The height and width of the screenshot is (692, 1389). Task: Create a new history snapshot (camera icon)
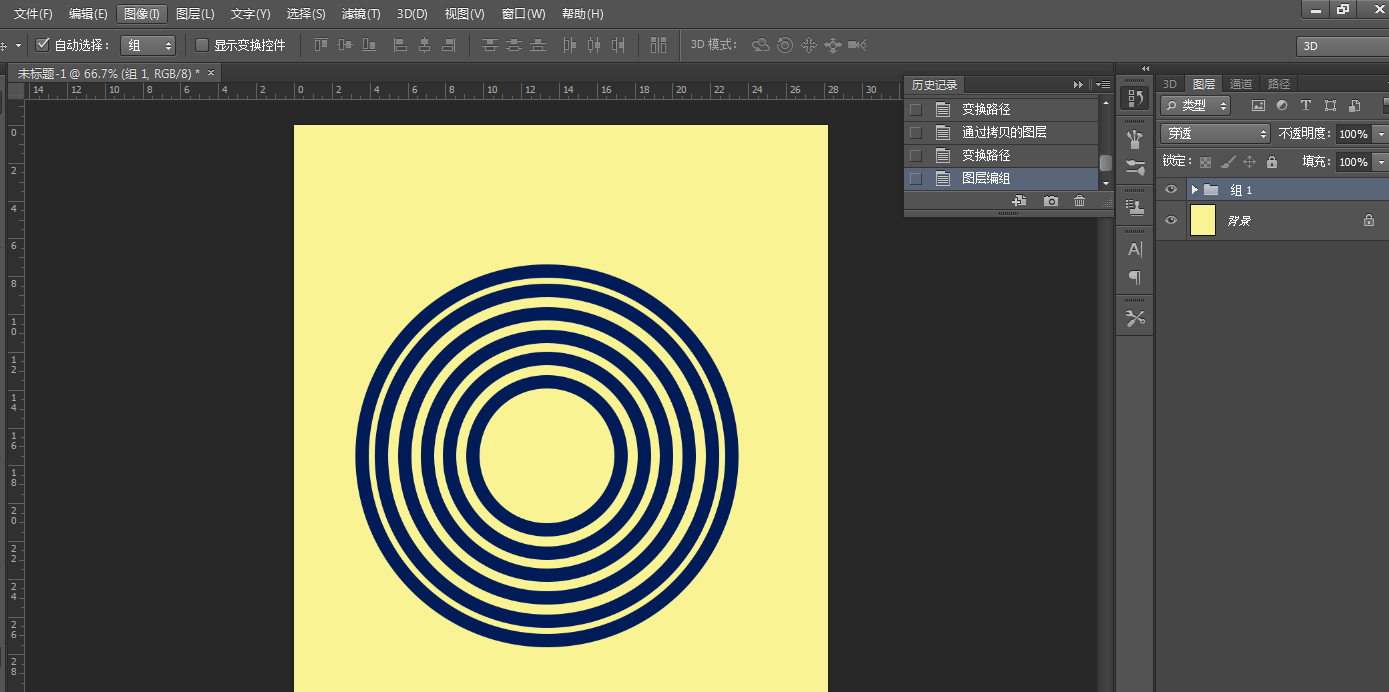(1051, 201)
